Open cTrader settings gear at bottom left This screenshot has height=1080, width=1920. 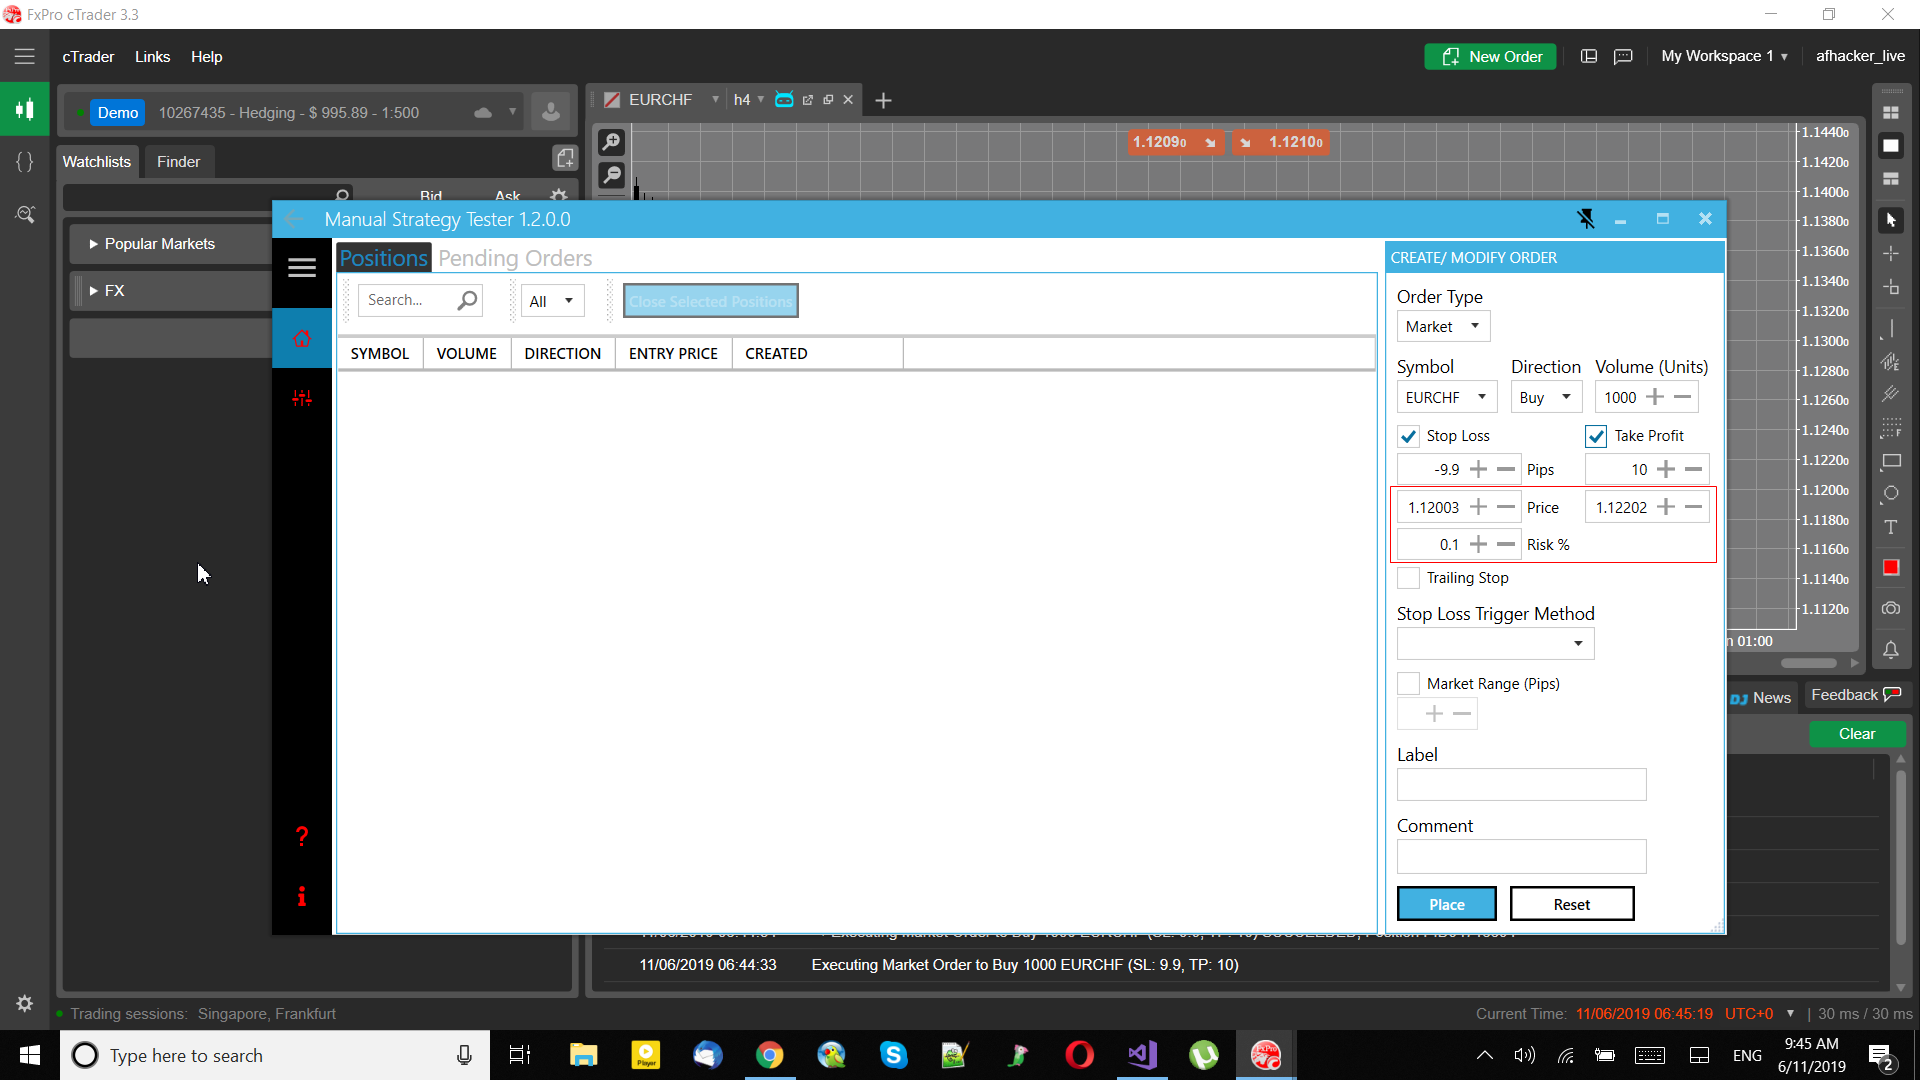point(25,1003)
